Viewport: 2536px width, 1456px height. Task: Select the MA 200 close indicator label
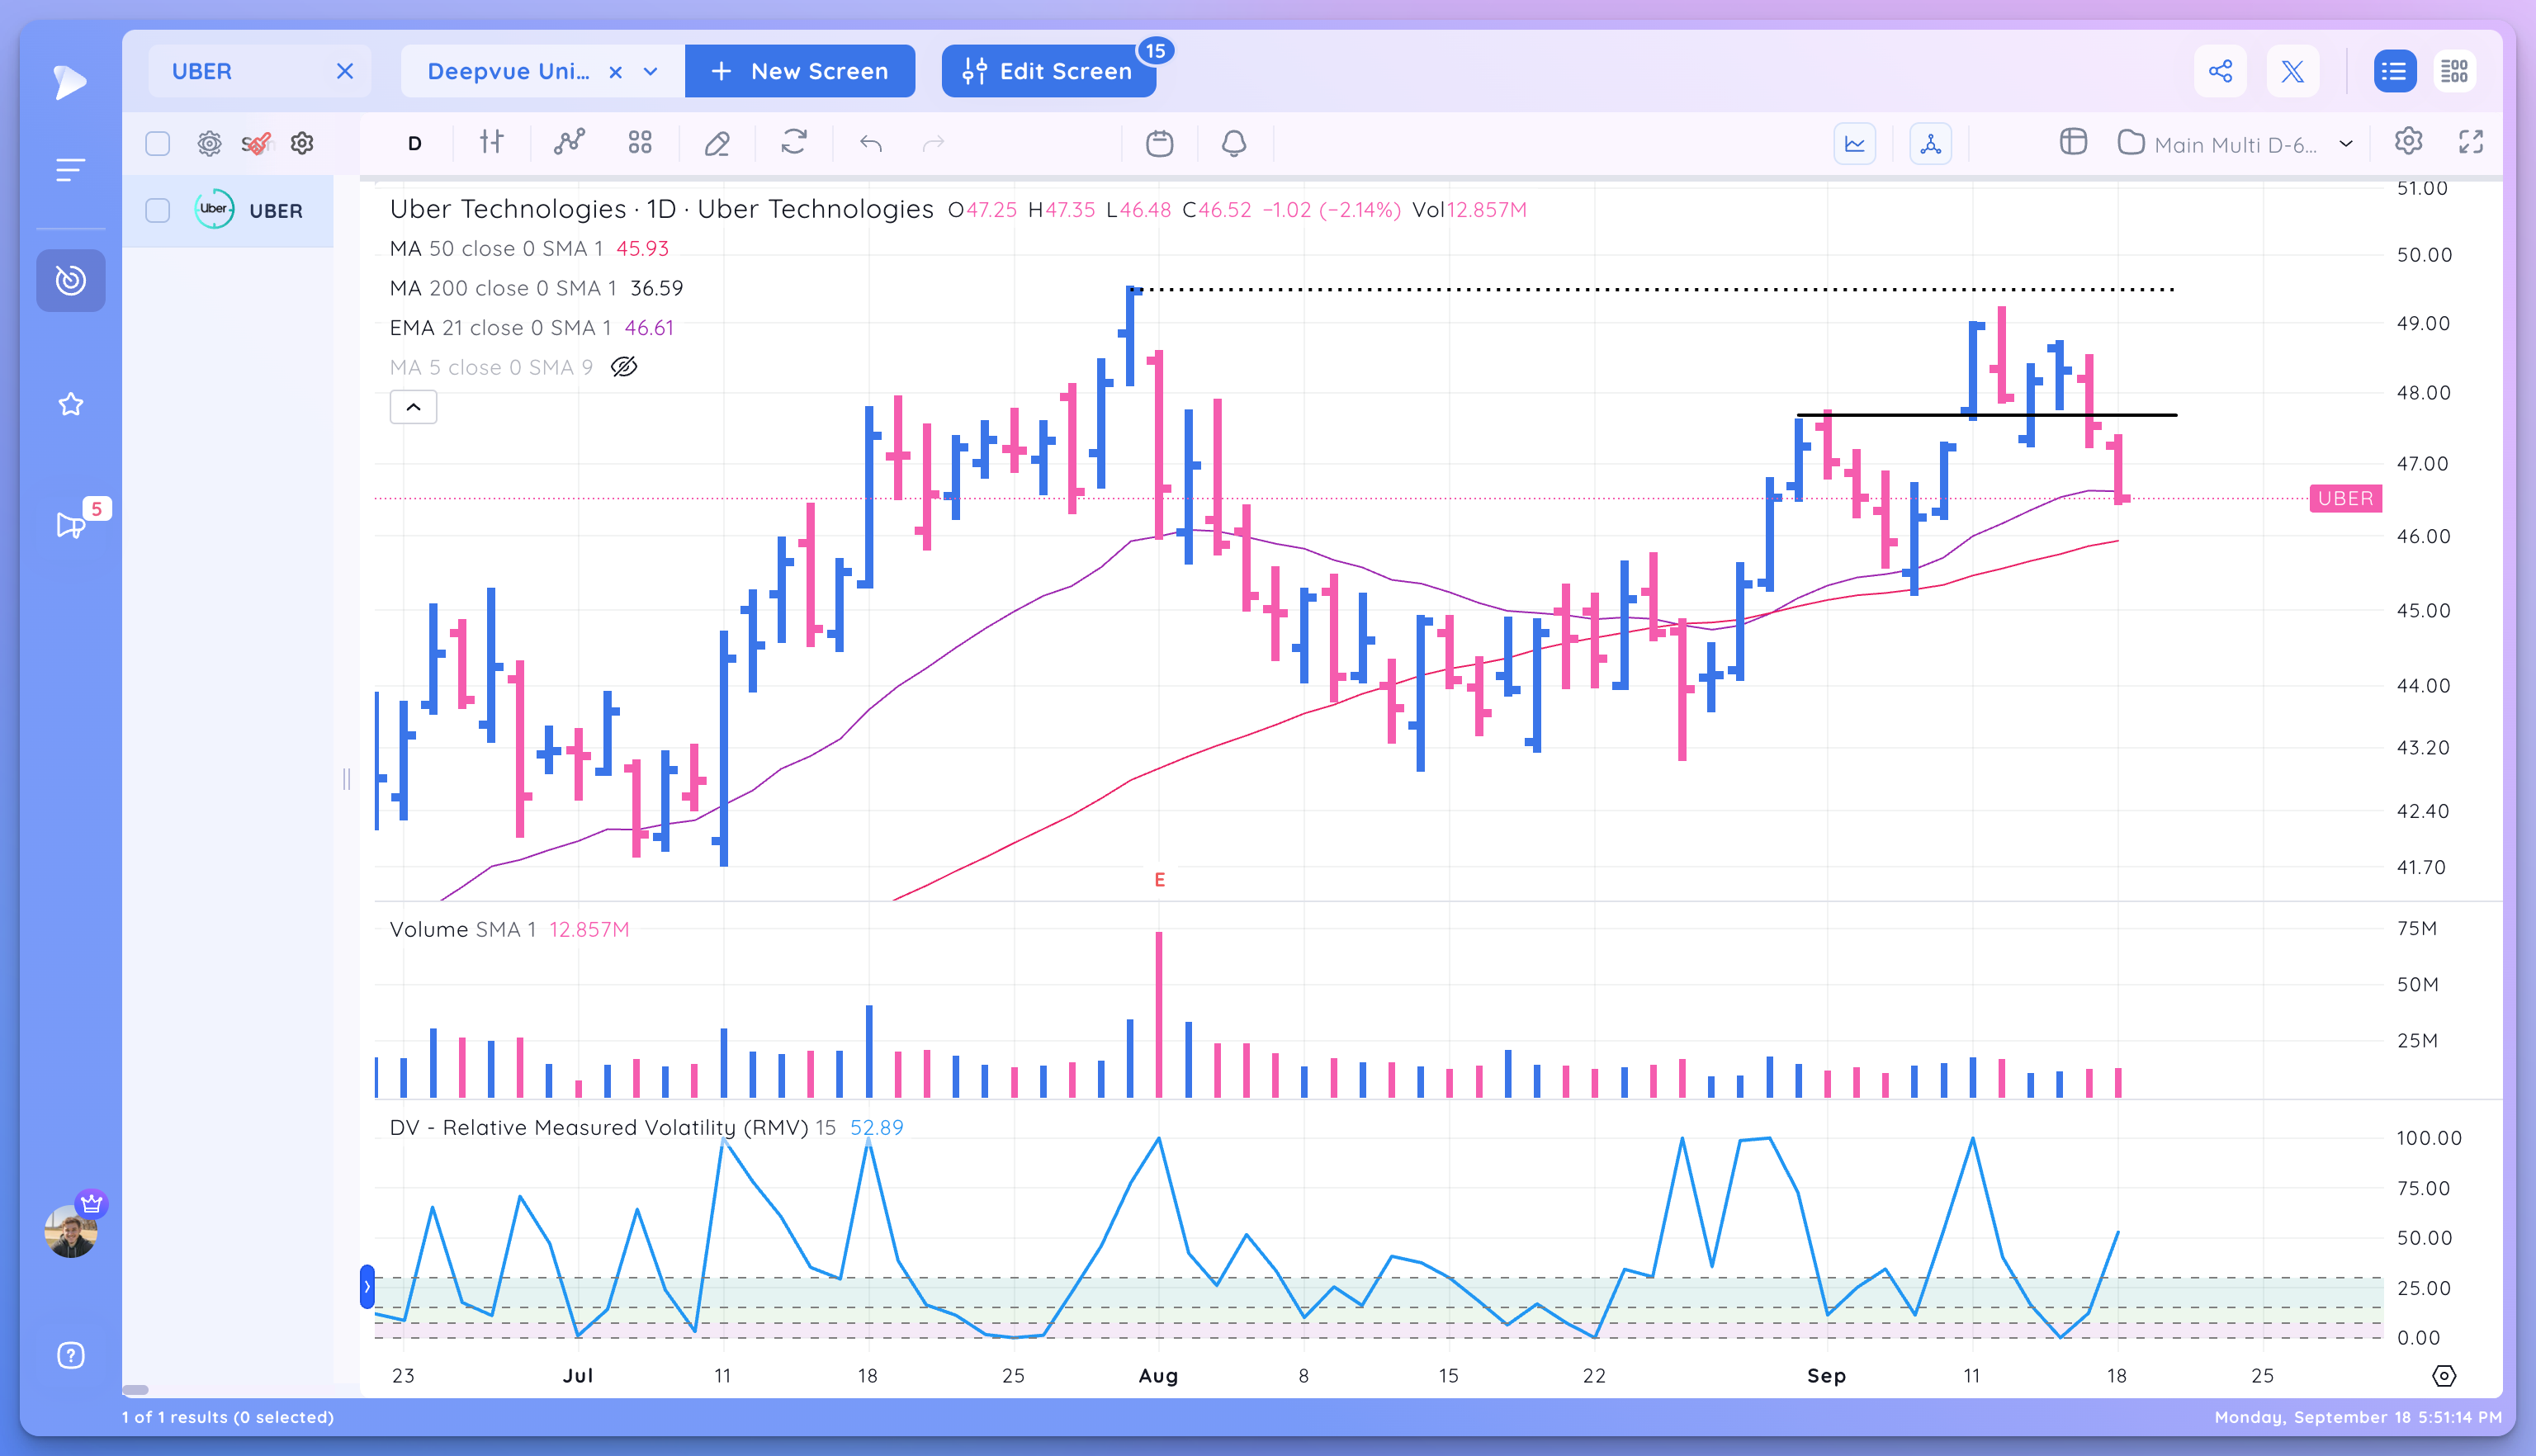point(503,288)
